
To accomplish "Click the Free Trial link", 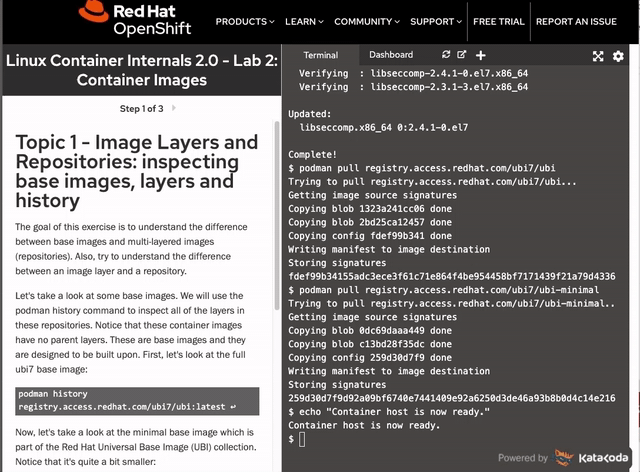I will [499, 21].
